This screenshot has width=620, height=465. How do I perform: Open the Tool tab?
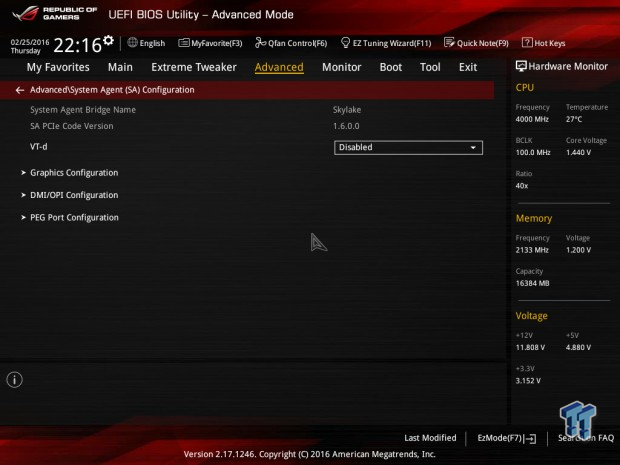click(430, 67)
